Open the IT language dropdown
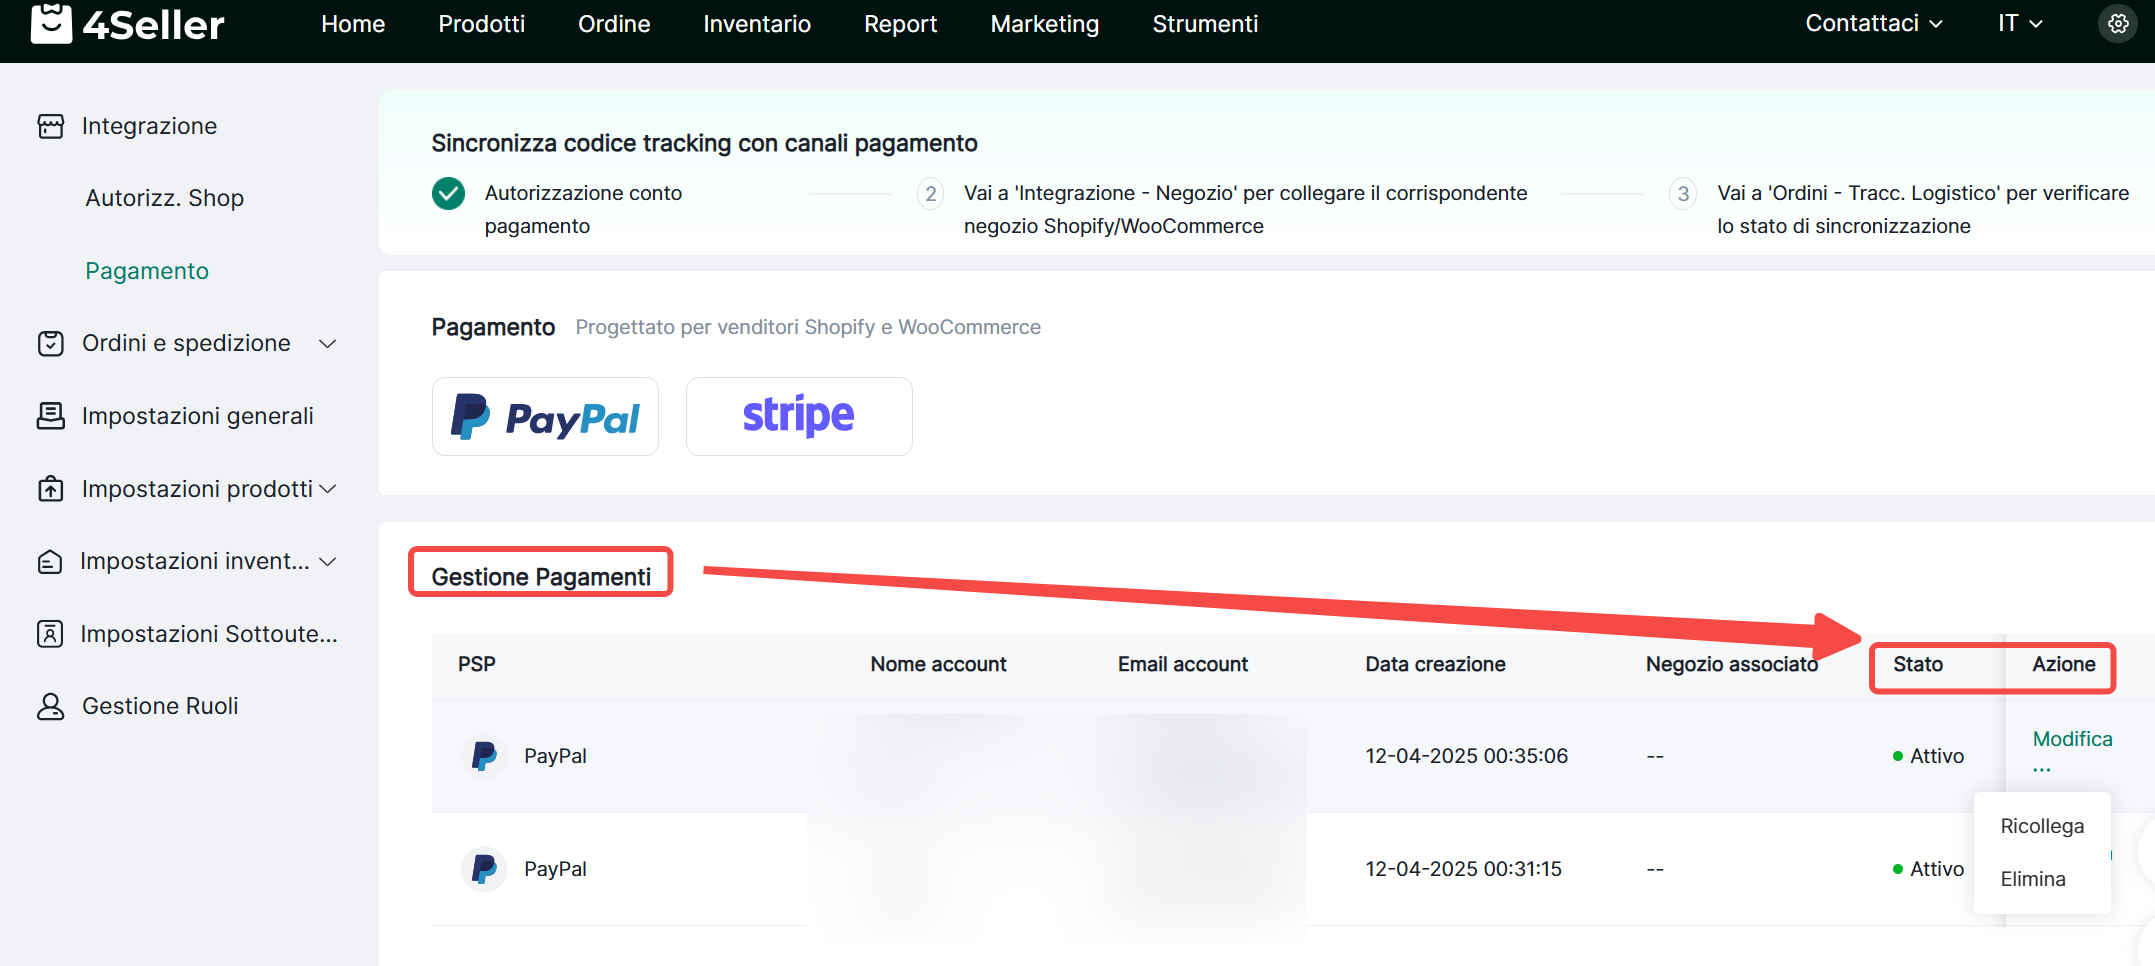Image resolution: width=2155 pixels, height=966 pixels. click(x=2019, y=24)
